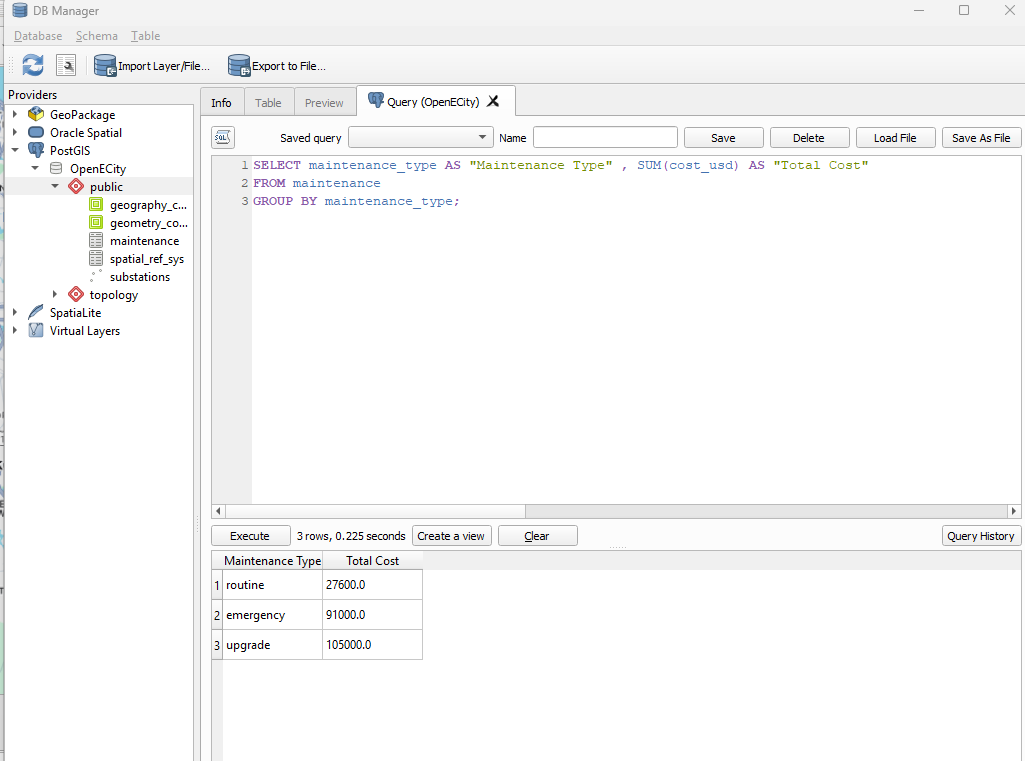Select the upgrade result cell
The width and height of the screenshot is (1025, 761).
coord(273,645)
